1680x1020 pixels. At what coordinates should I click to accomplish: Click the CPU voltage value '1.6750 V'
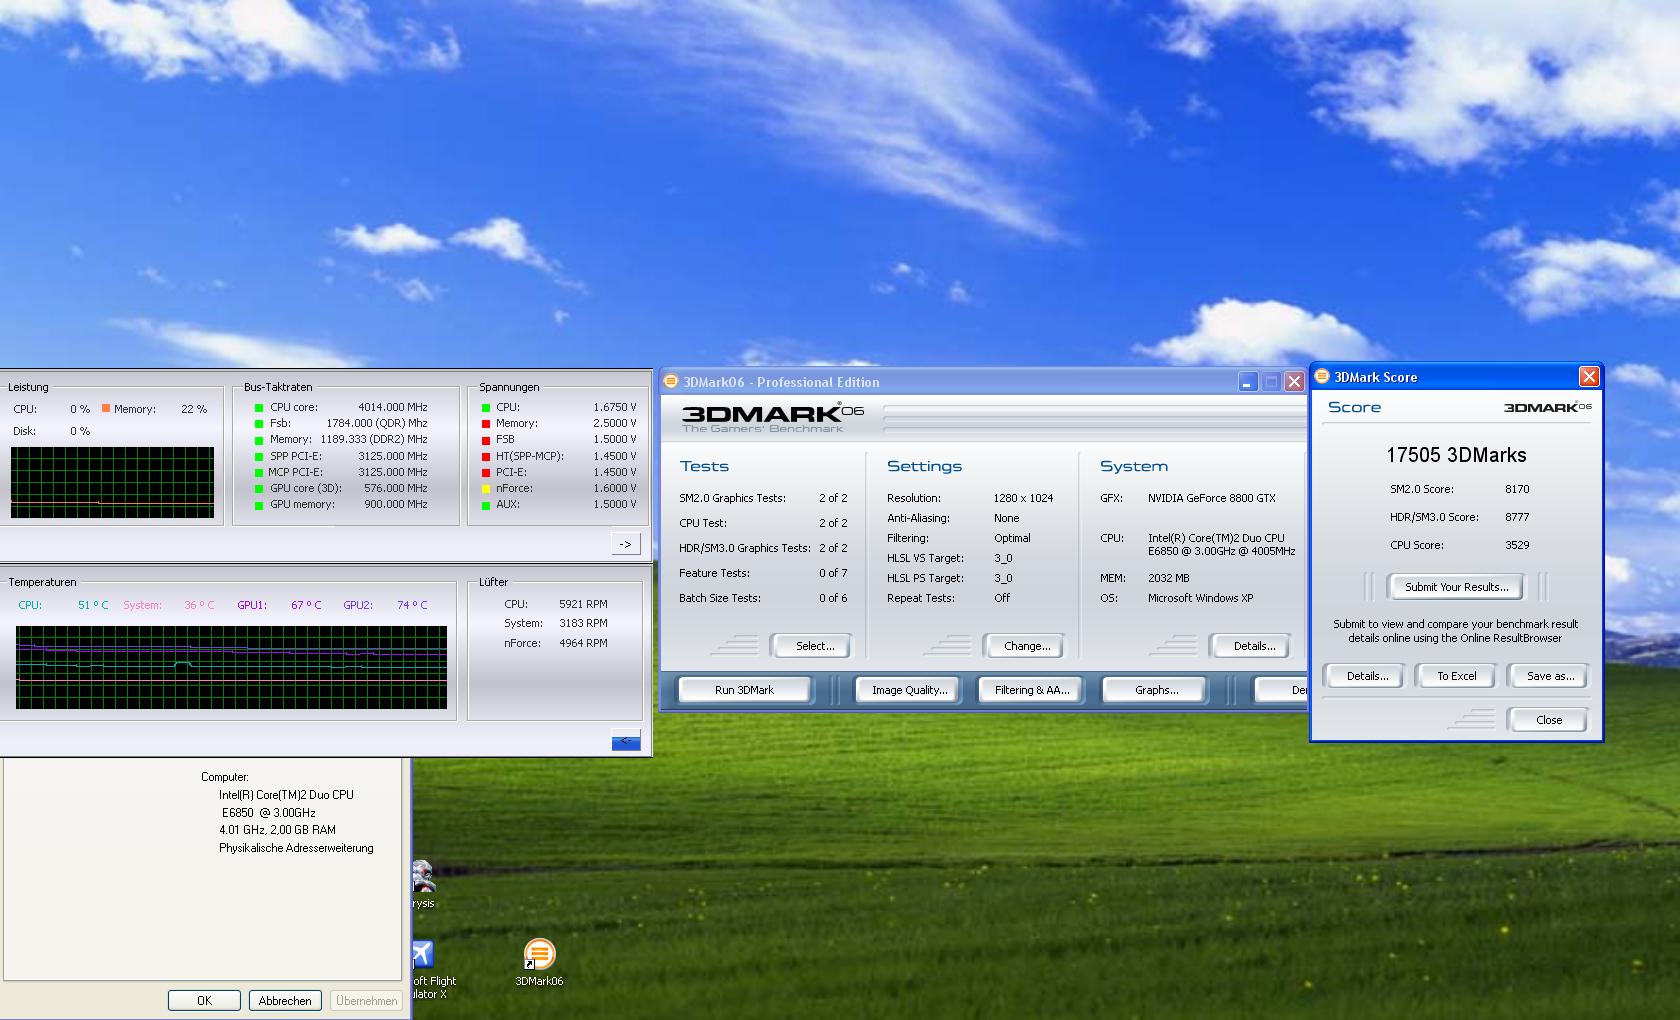(615, 407)
